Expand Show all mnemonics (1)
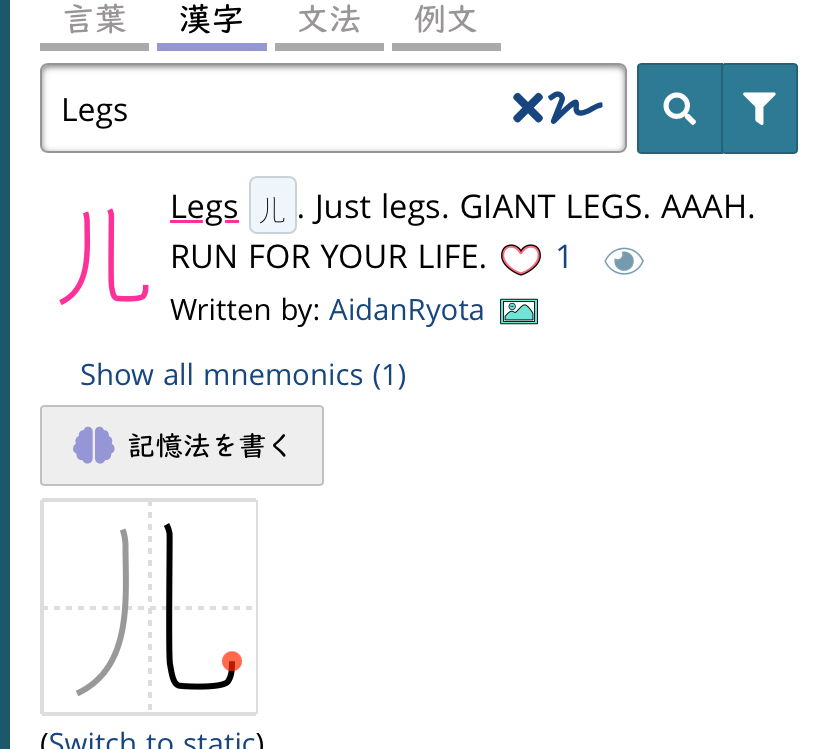Screen dimensions: 828x749 [x=243, y=375]
